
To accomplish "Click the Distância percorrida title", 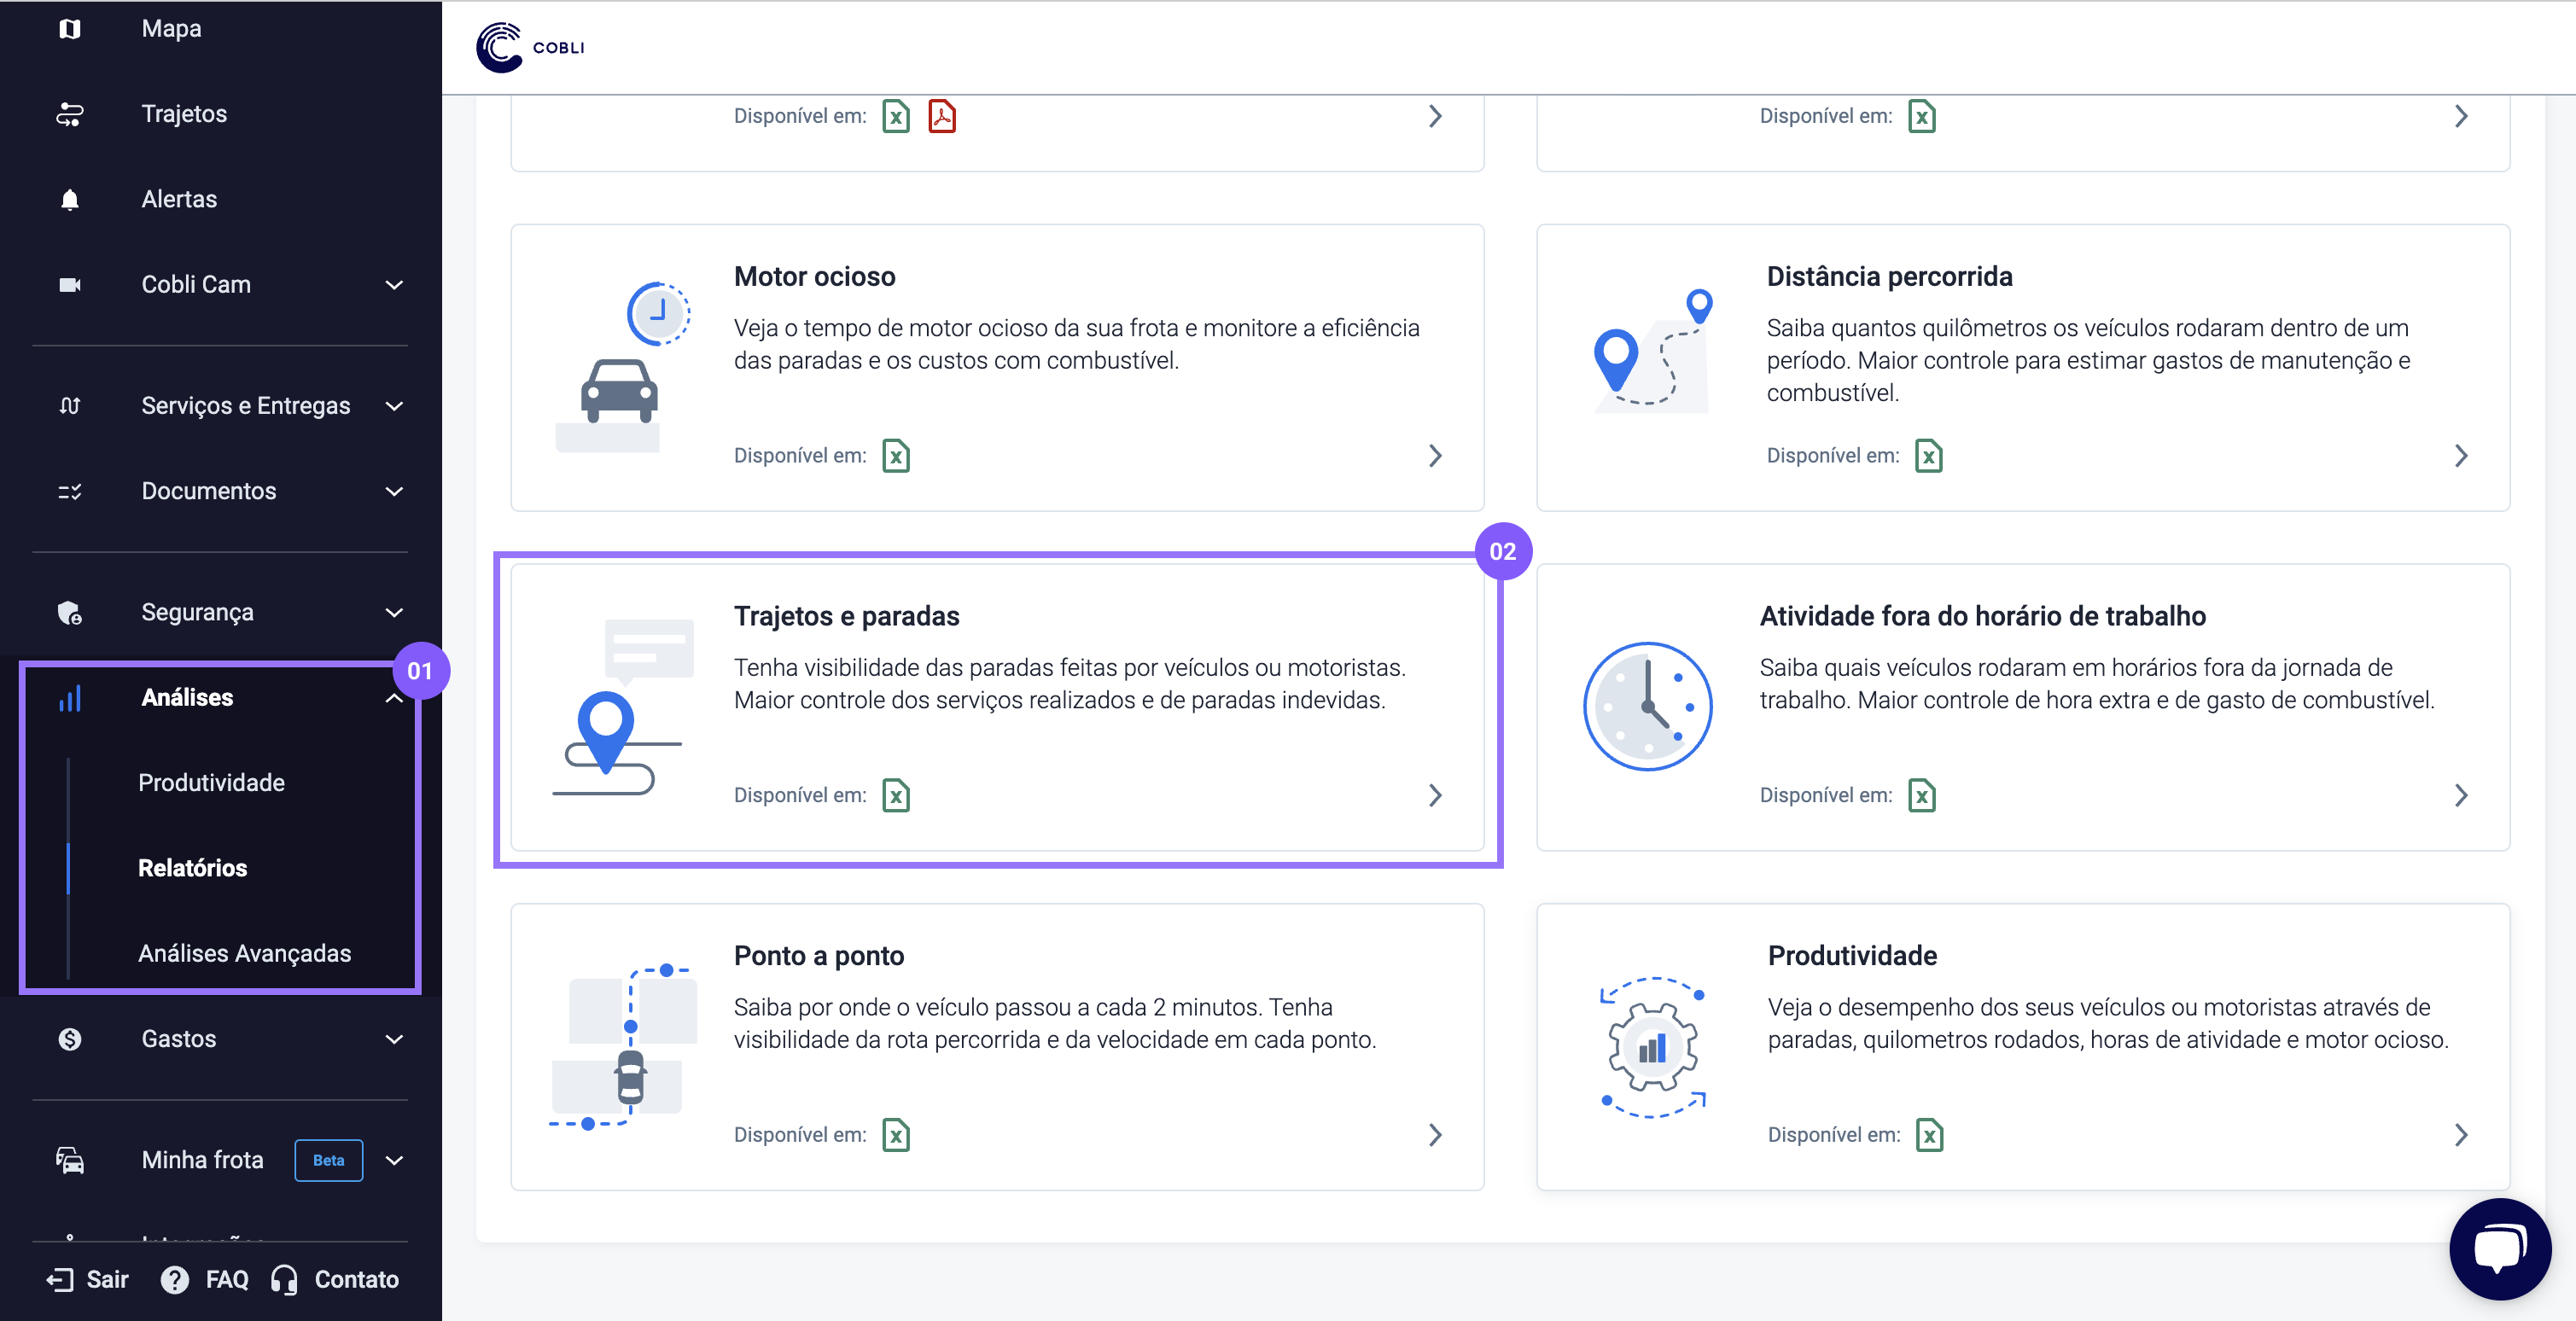I will pos(1889,277).
